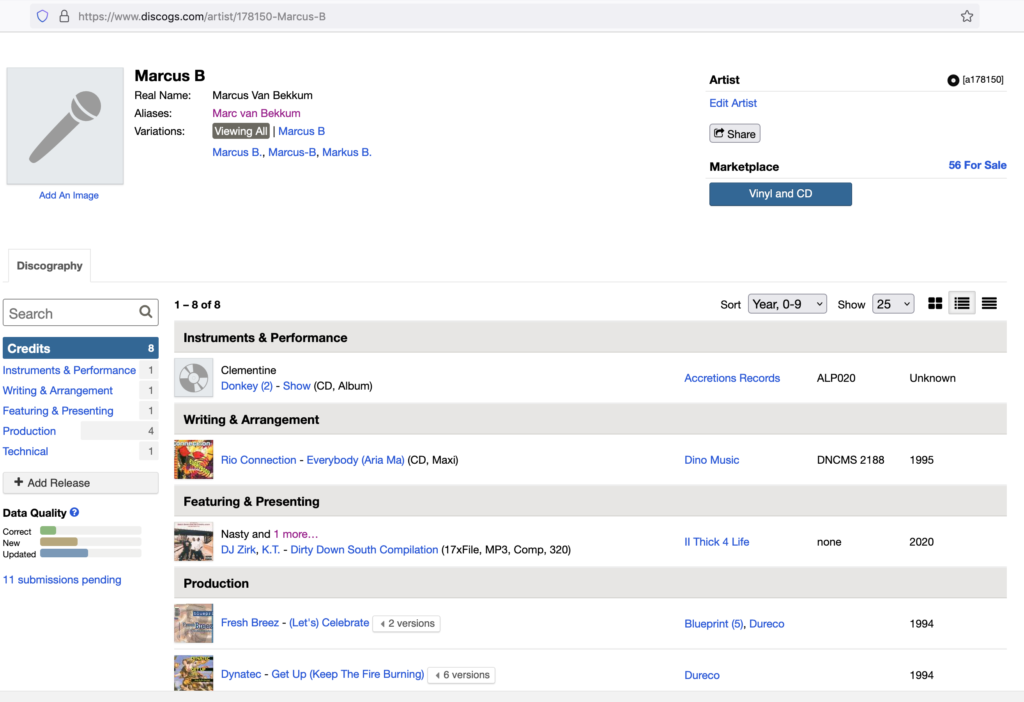Click the artist ID record icon
Screen dimensions: 1024x702
coord(953,80)
